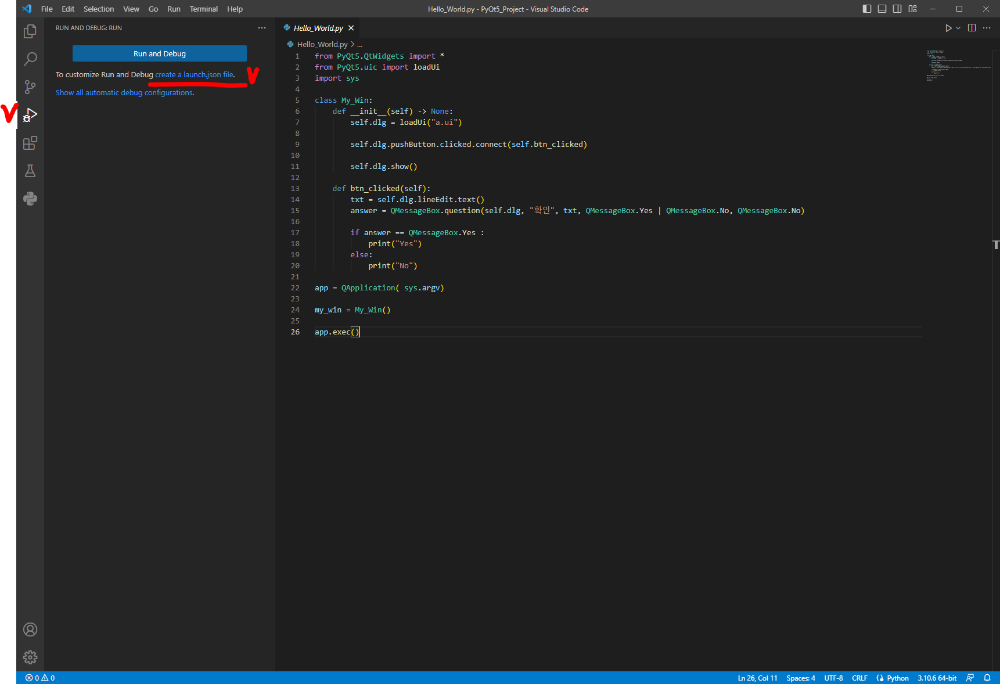1000x684 pixels.
Task: Run Python file with the play icon
Action: (x=948, y=28)
